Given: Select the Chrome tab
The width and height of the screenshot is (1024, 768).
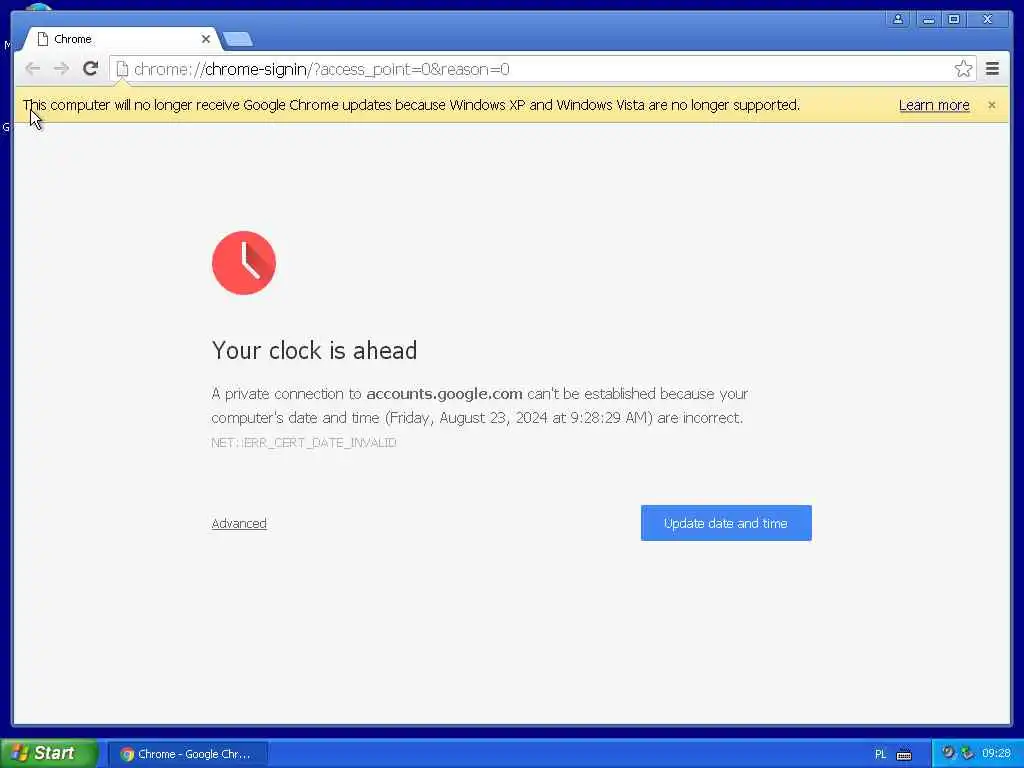Looking at the screenshot, I should (121, 39).
